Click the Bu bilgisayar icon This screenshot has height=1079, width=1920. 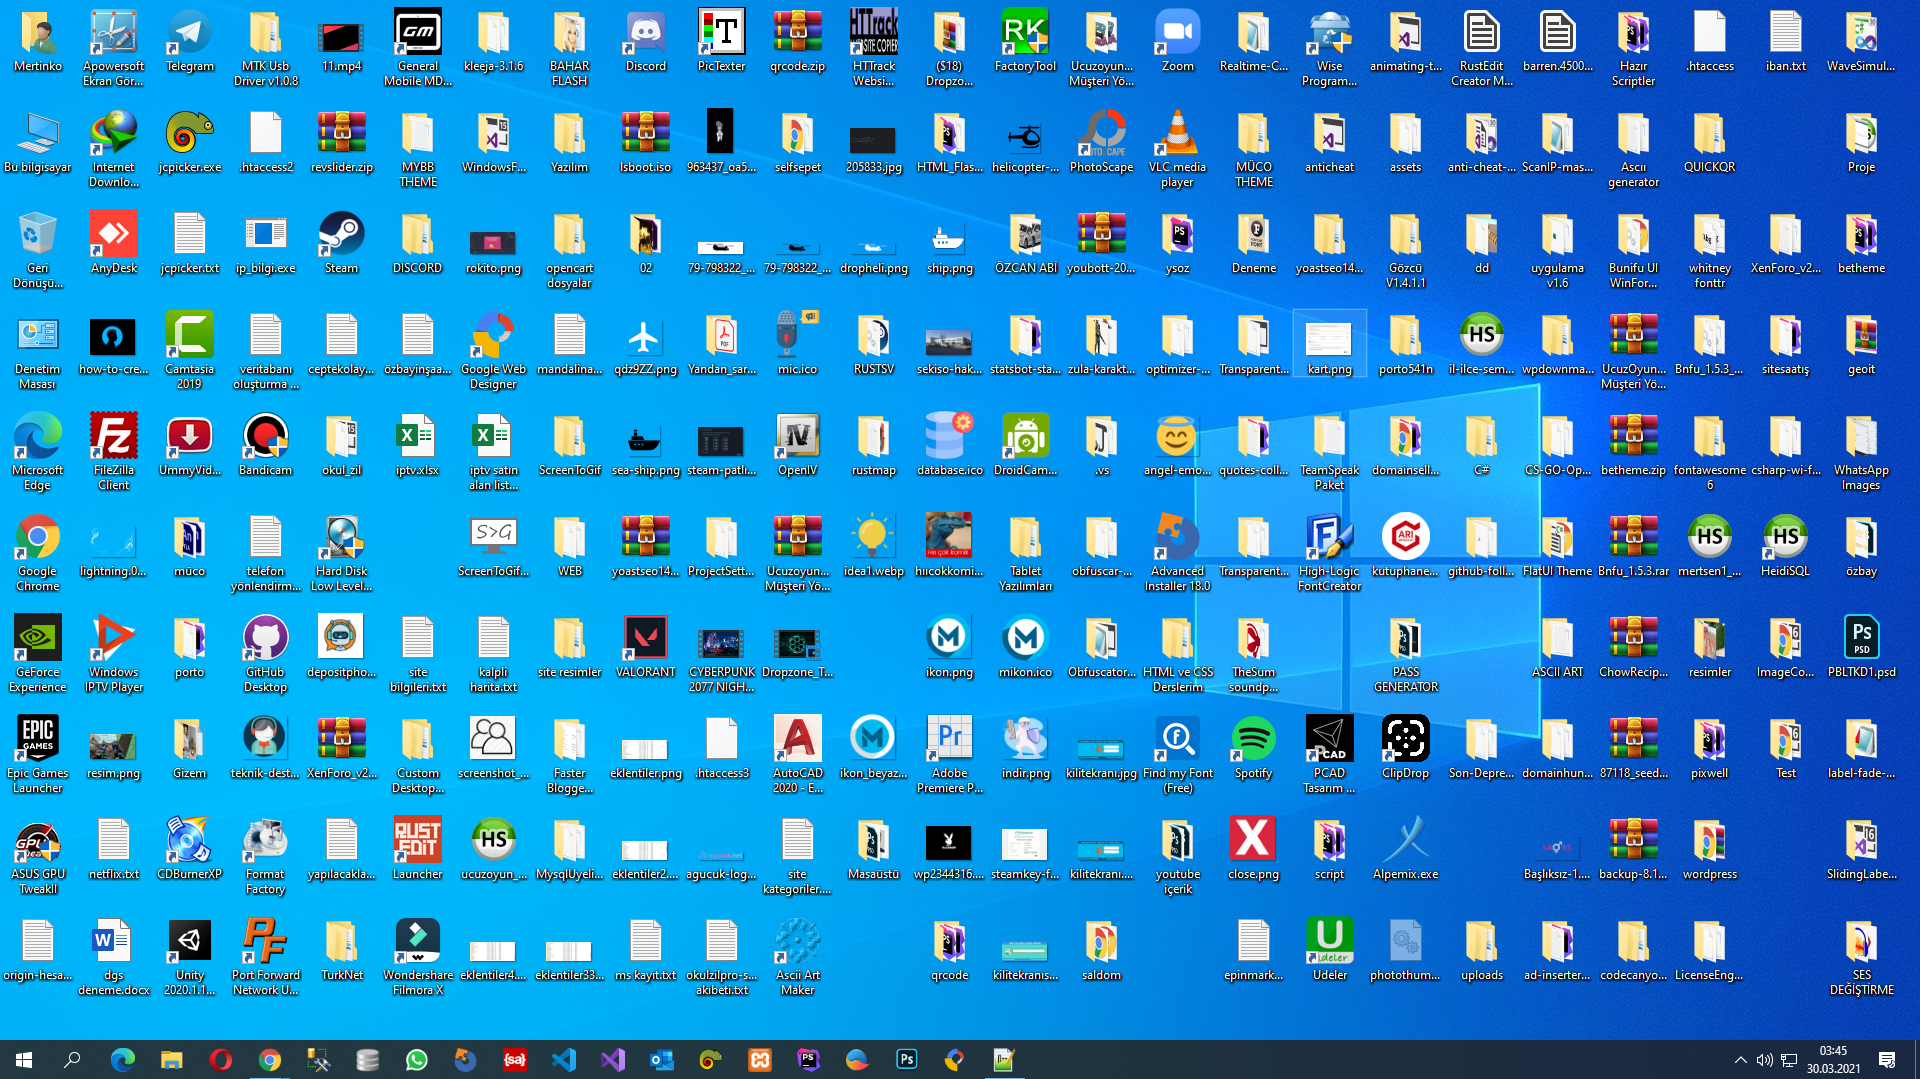[38, 143]
